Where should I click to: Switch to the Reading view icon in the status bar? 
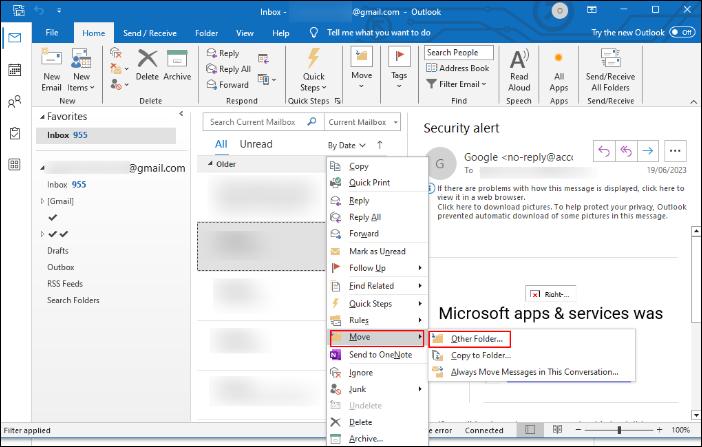(x=557, y=430)
